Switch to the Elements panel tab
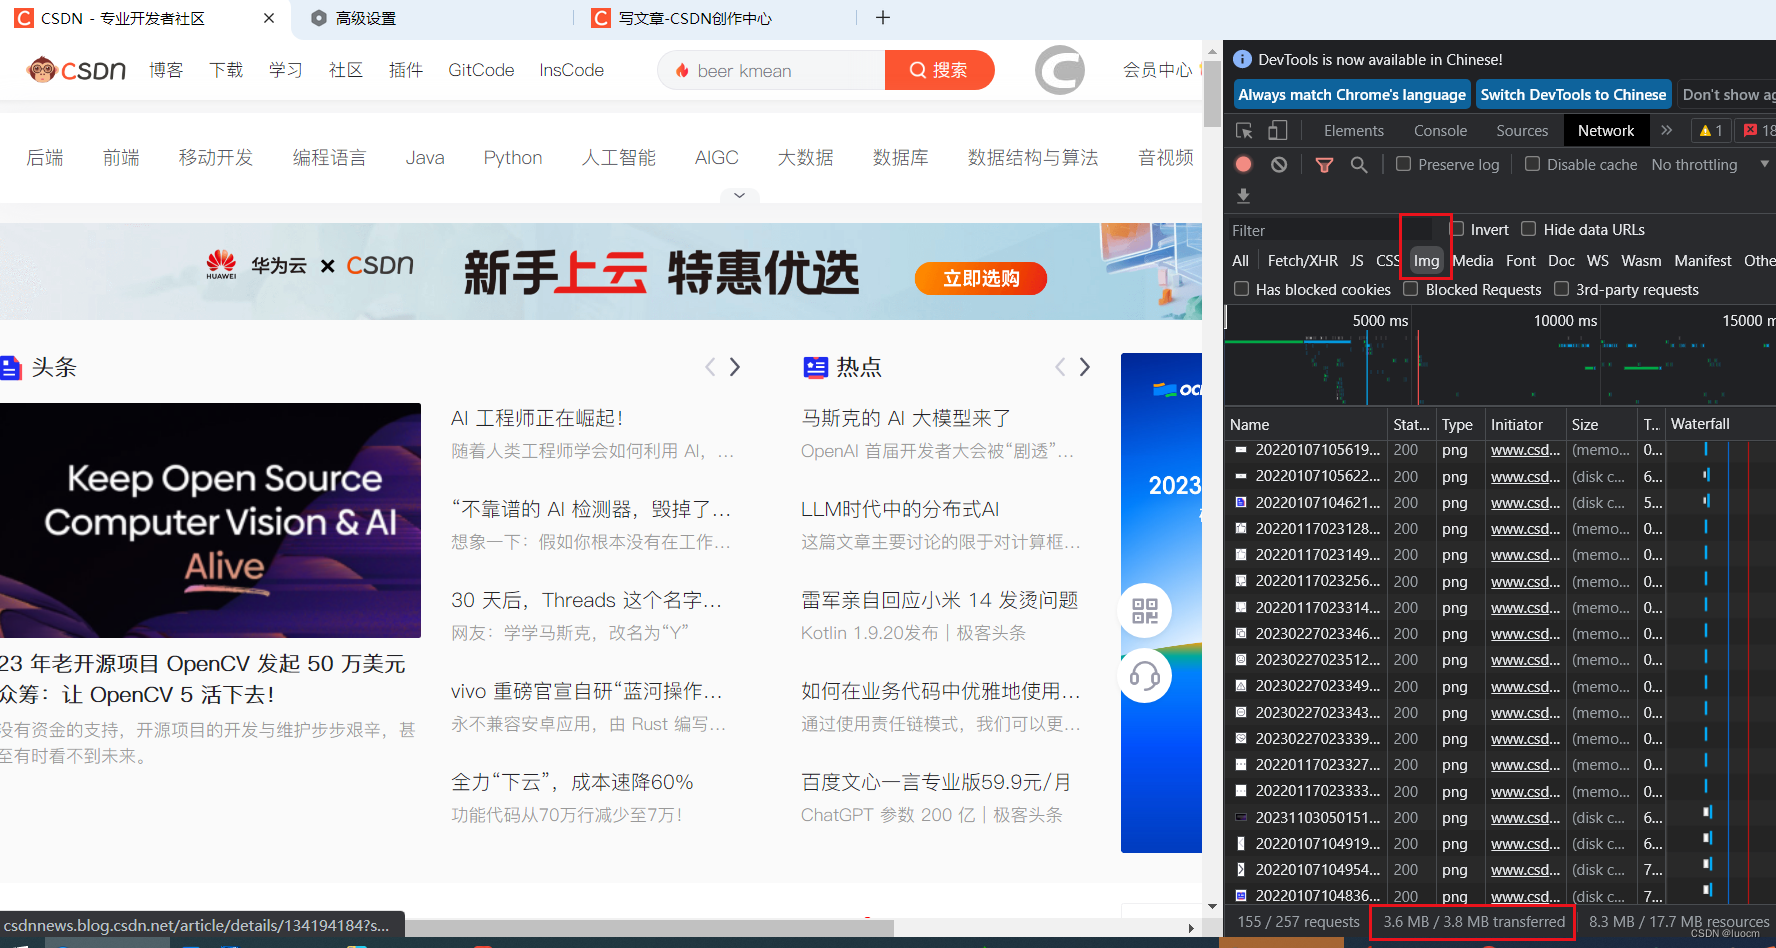Screen dimensions: 1776x948 click(1354, 131)
